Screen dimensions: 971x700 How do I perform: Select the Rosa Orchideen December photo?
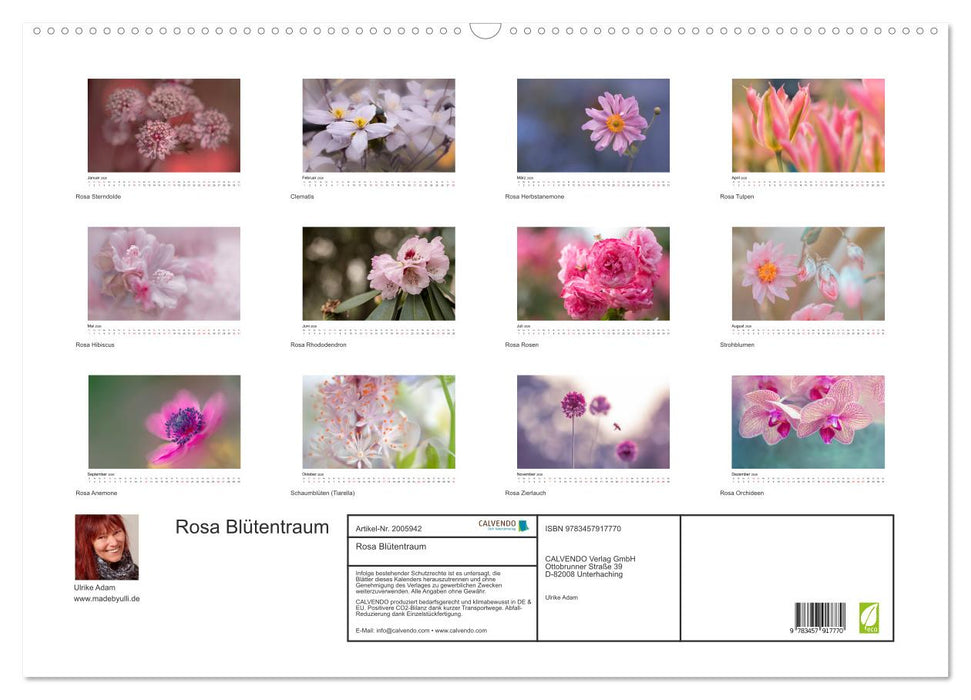807,420
